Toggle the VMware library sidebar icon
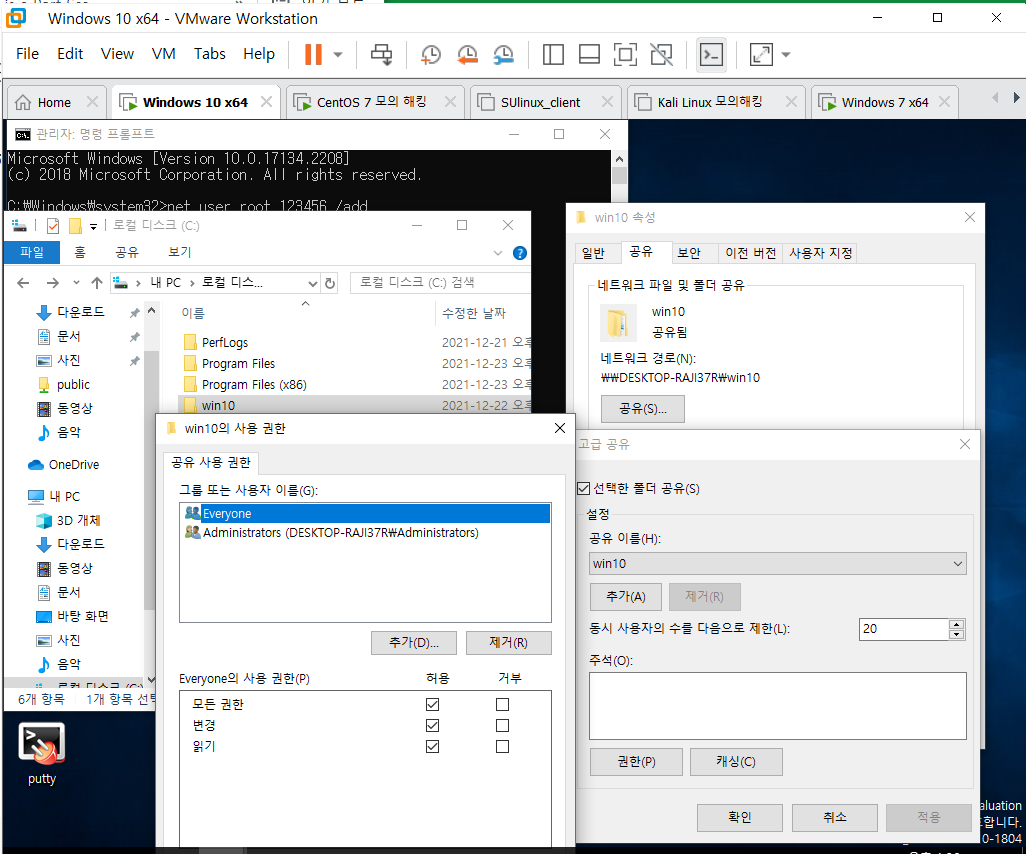Viewport: 1026px width, 854px height. (x=553, y=54)
